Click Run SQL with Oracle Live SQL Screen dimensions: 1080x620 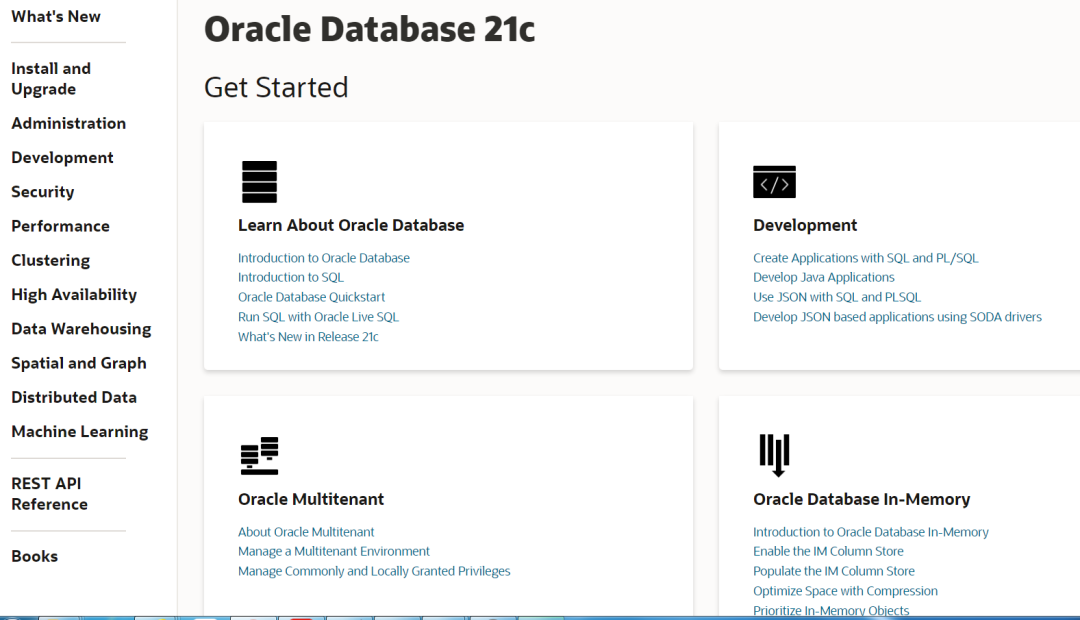tap(318, 317)
